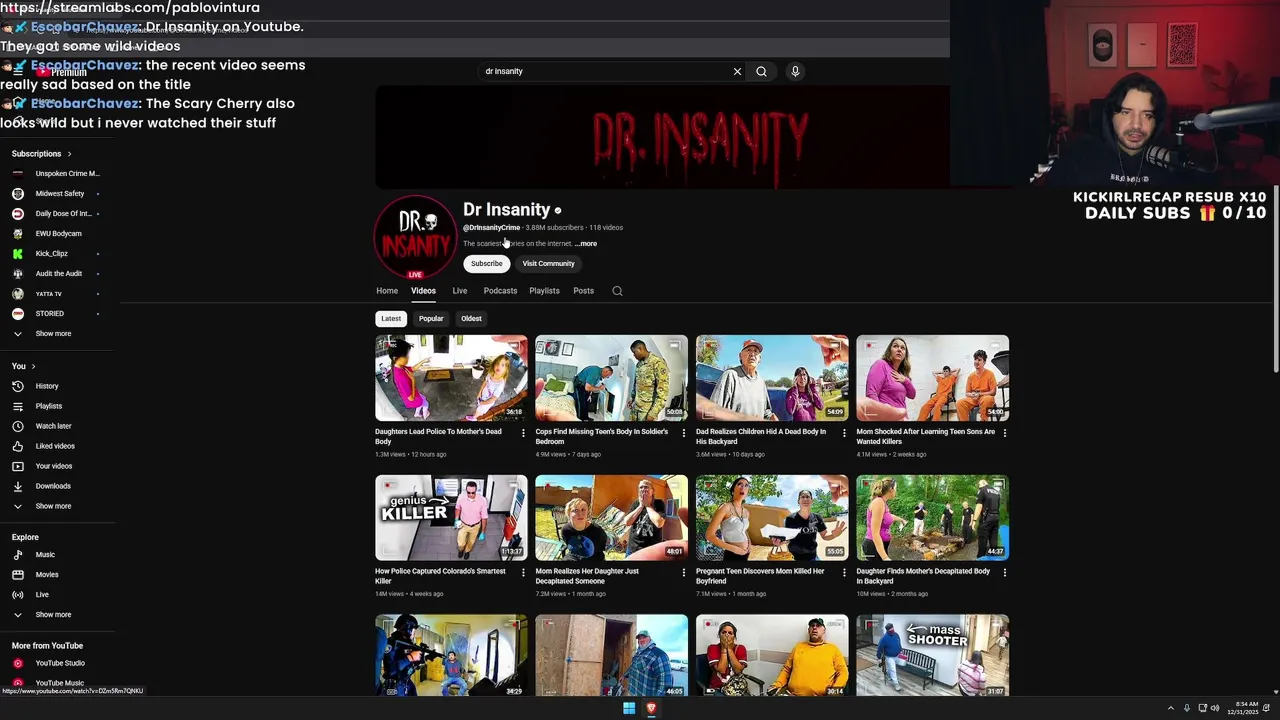Open Playlists in the left sidebar

coord(49,406)
